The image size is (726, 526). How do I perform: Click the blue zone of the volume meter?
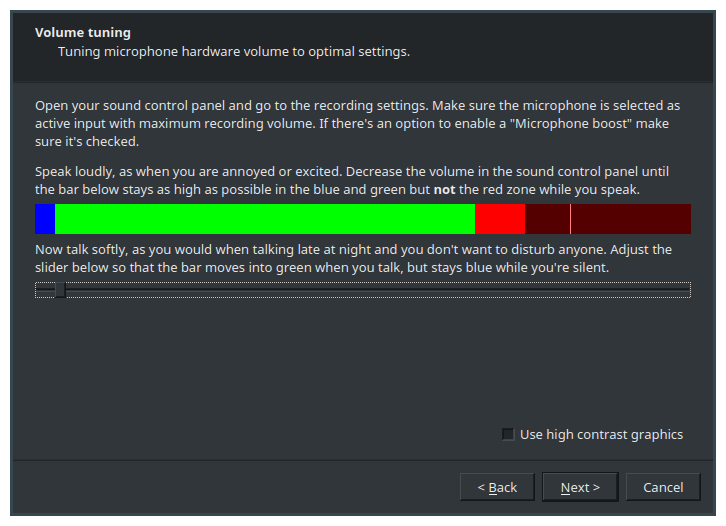click(x=45, y=219)
